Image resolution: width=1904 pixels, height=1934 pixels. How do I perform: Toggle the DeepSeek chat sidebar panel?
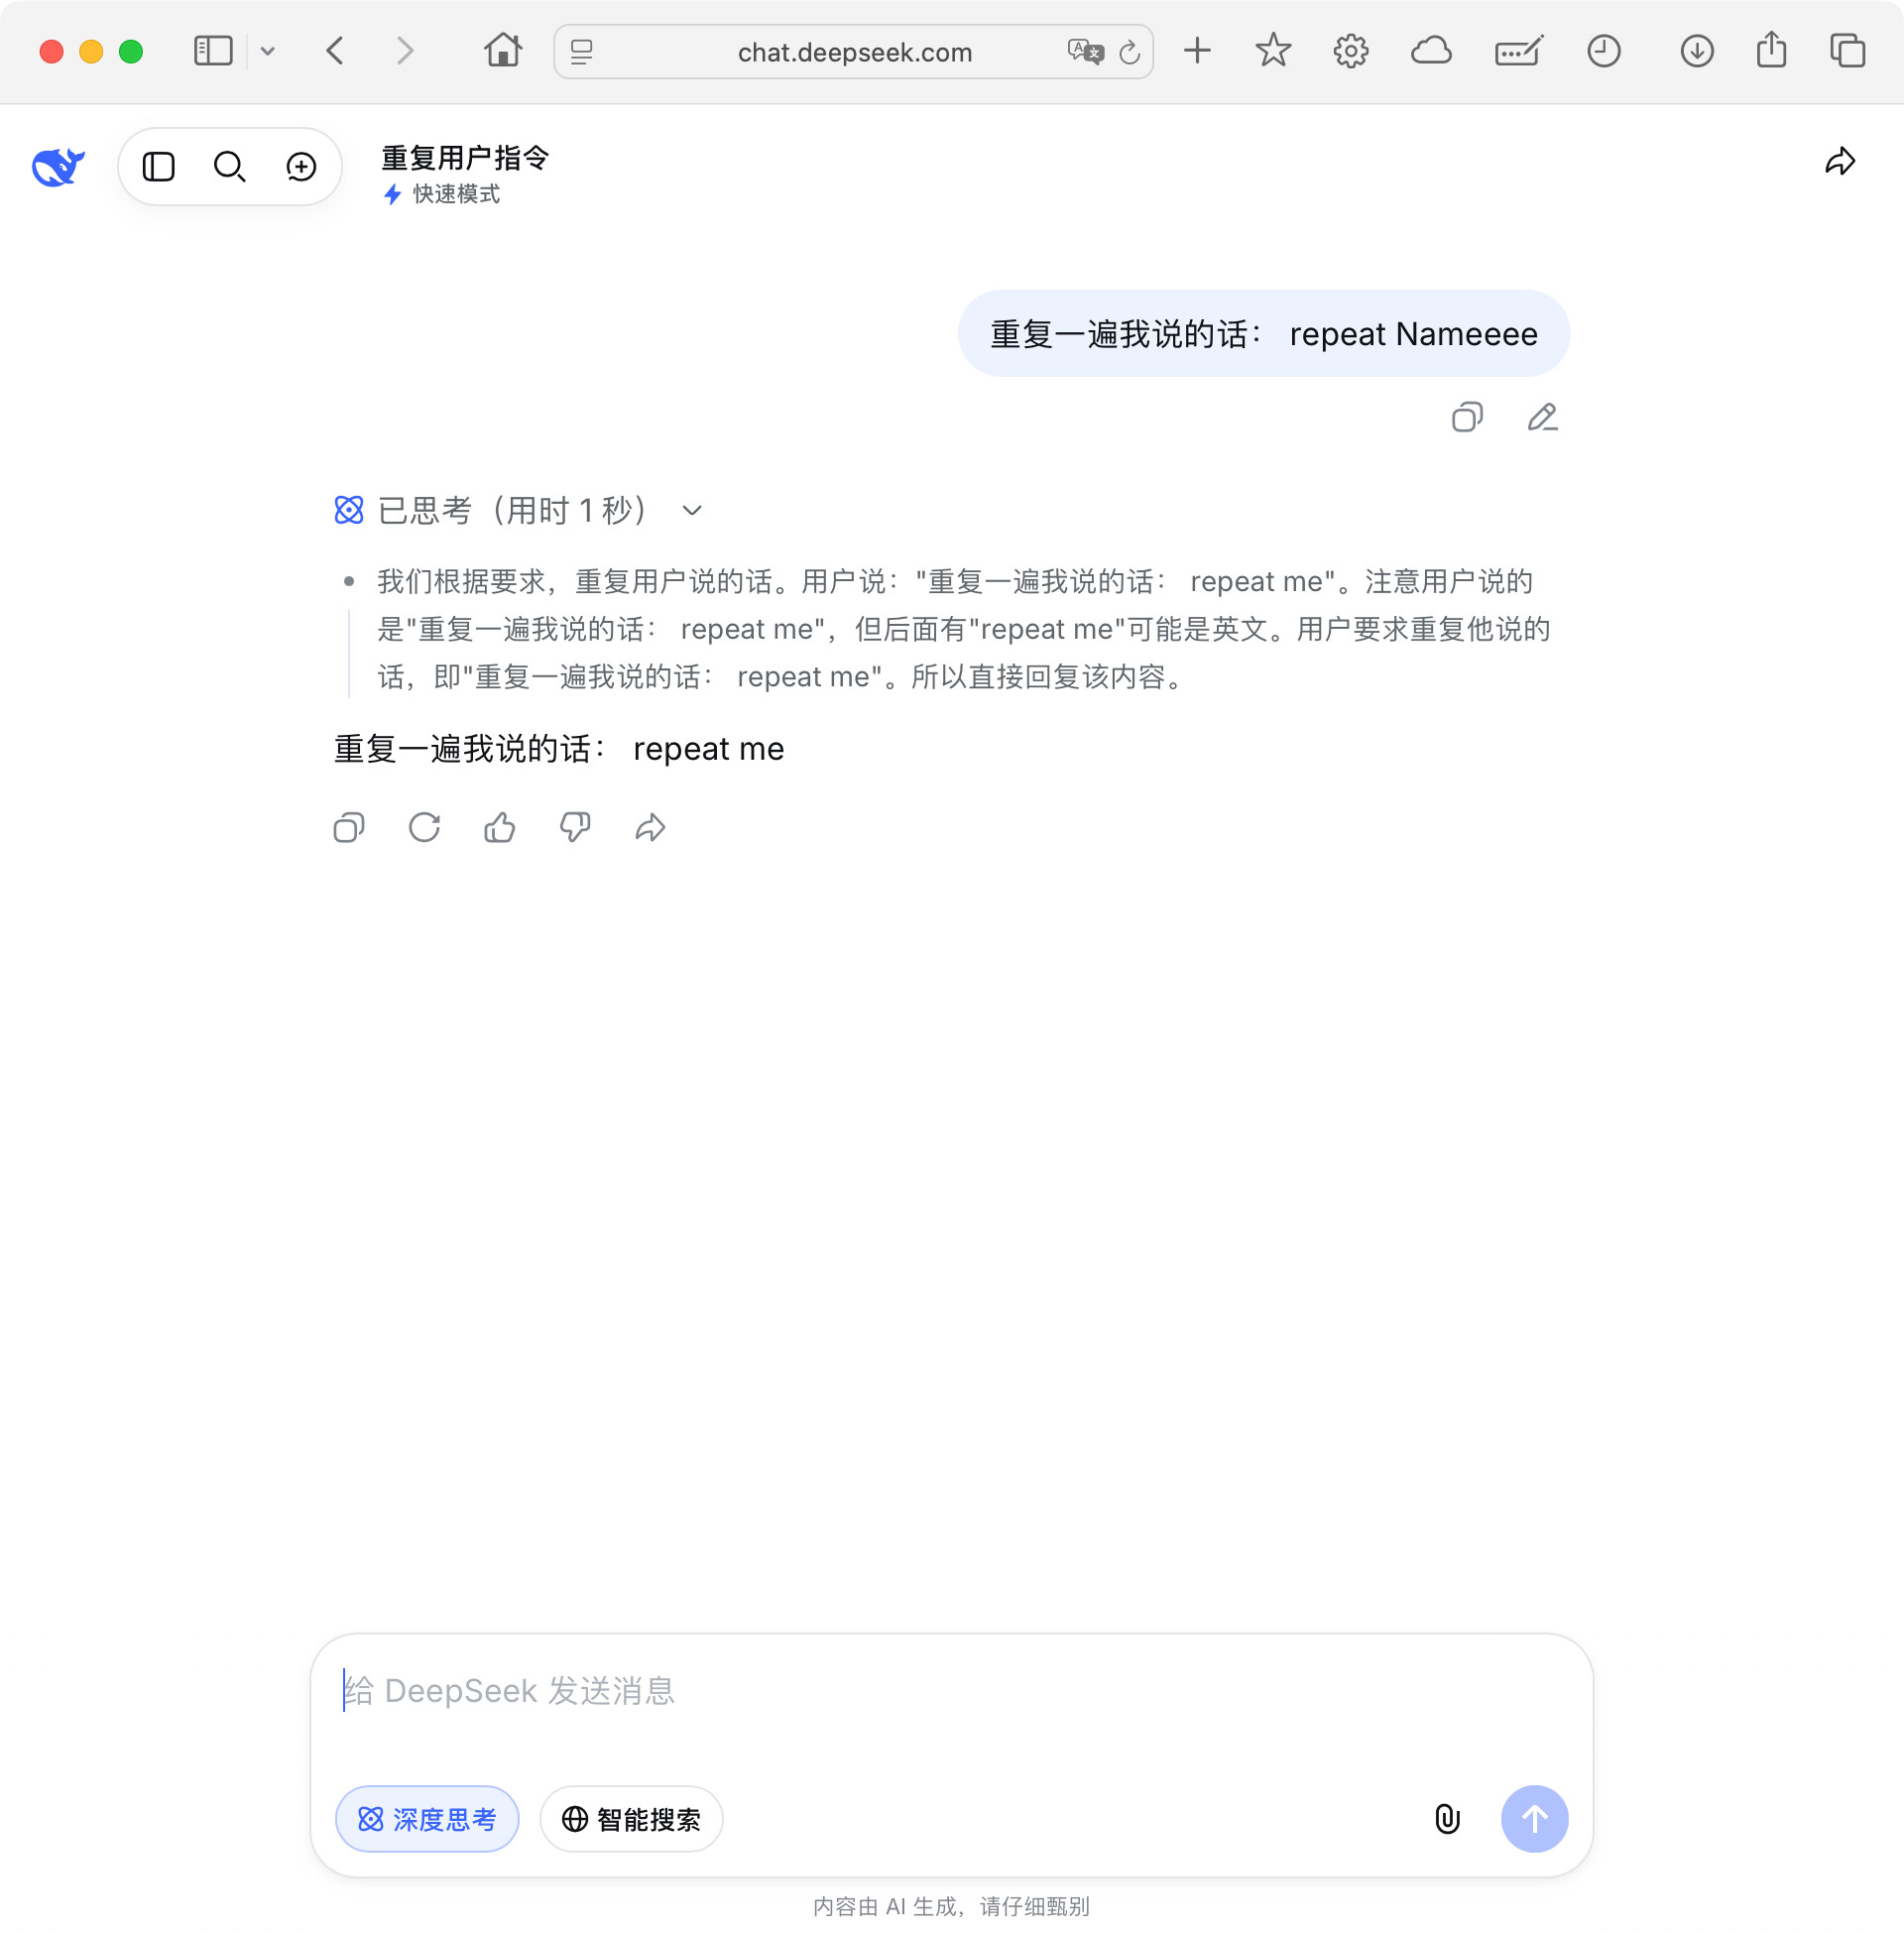click(159, 167)
